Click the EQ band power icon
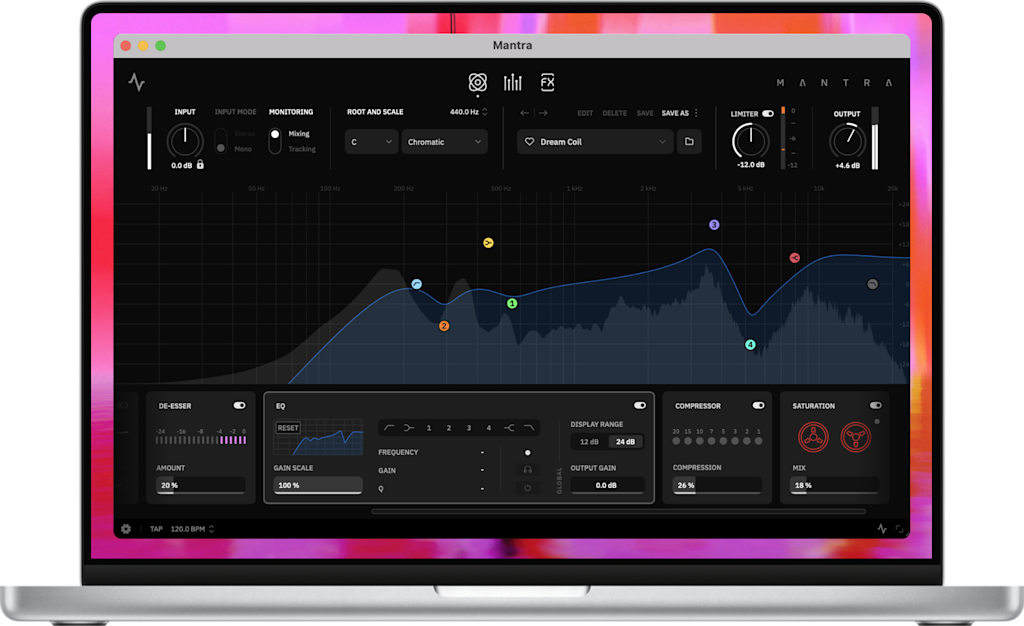Image resolution: width=1024 pixels, height=626 pixels. pos(528,488)
